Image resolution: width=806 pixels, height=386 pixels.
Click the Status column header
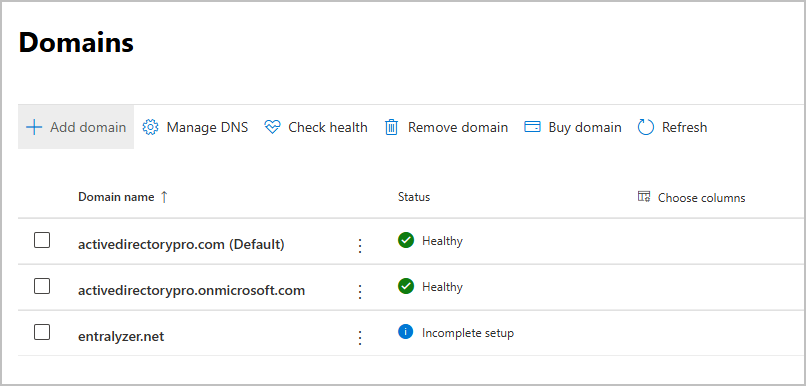coord(414,197)
